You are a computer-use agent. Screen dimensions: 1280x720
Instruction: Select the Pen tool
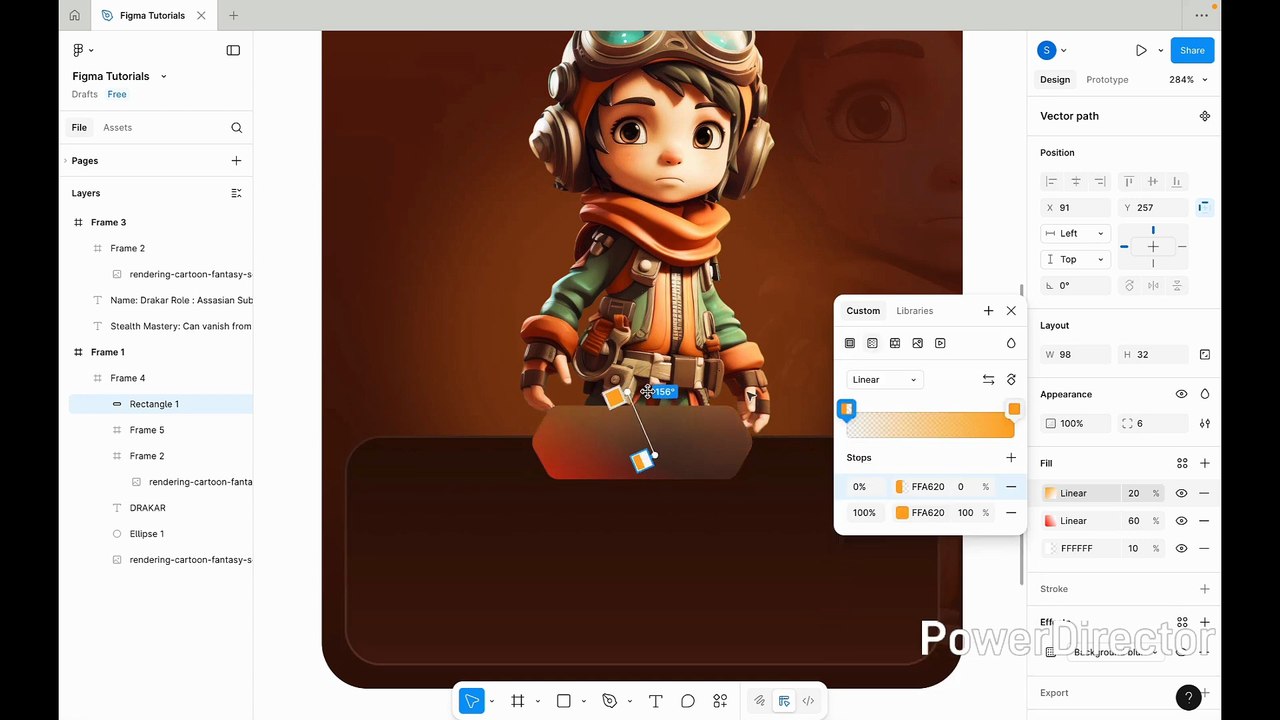tap(610, 701)
